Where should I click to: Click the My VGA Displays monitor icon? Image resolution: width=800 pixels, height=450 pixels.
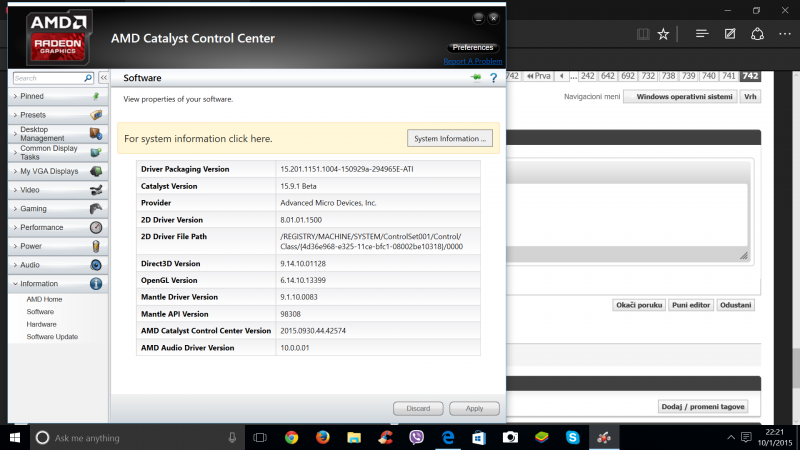coord(96,171)
